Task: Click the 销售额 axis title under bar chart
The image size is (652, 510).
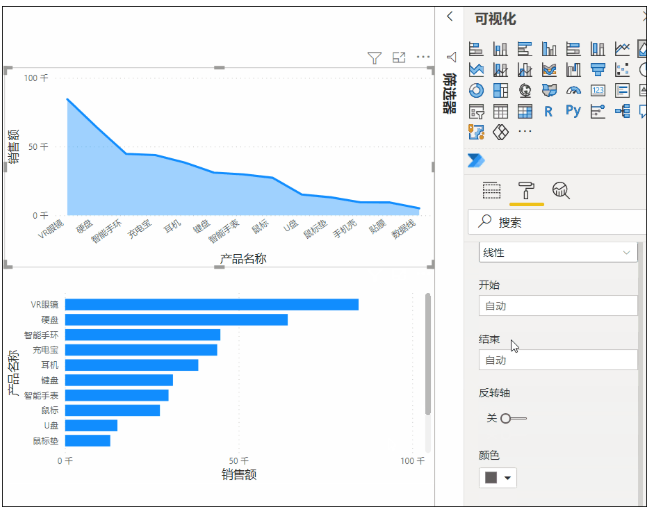Action: [x=239, y=474]
